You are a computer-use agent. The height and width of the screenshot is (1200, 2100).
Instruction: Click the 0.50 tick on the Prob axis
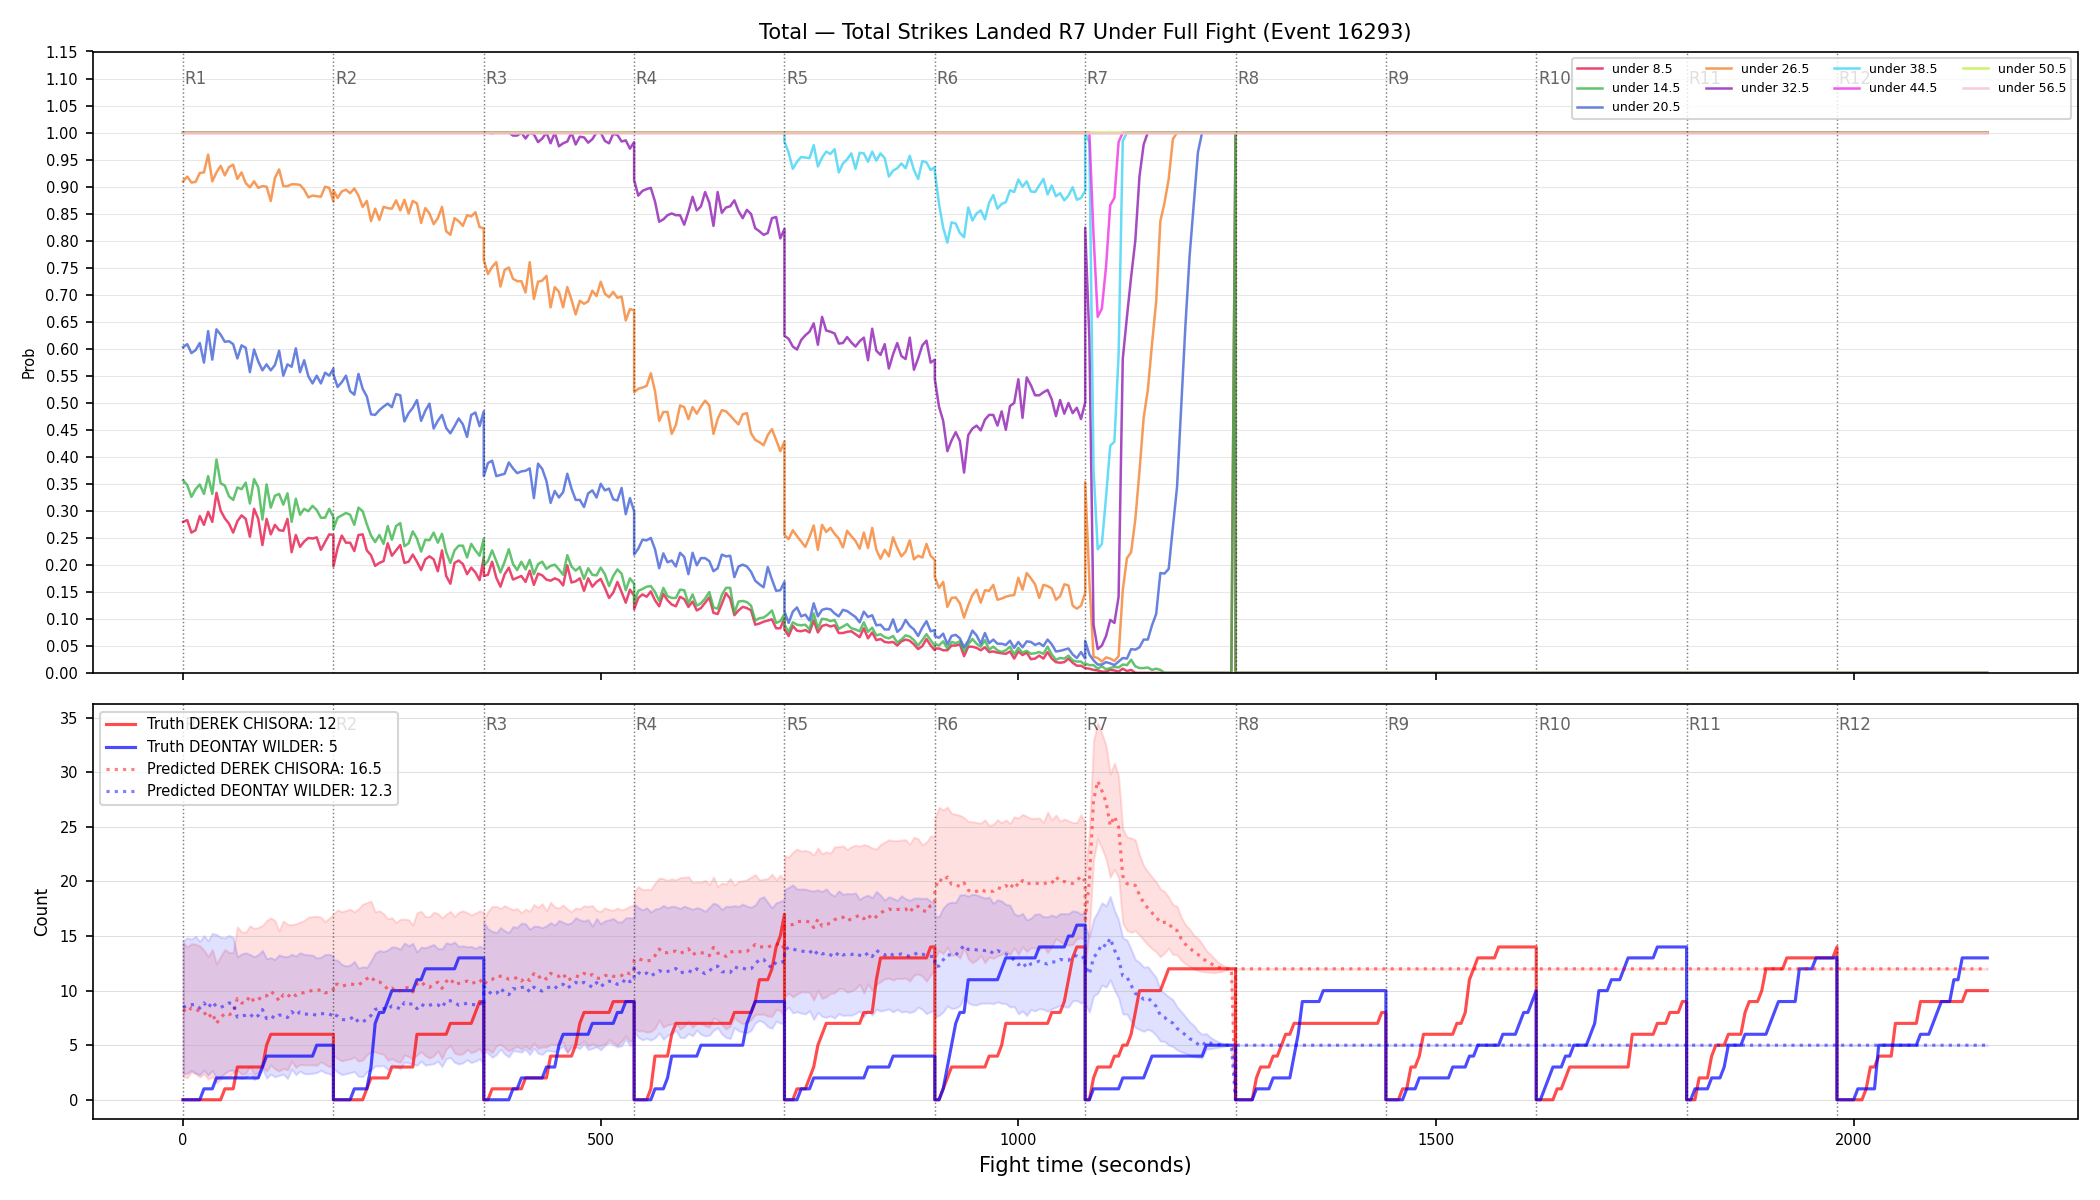(62, 403)
